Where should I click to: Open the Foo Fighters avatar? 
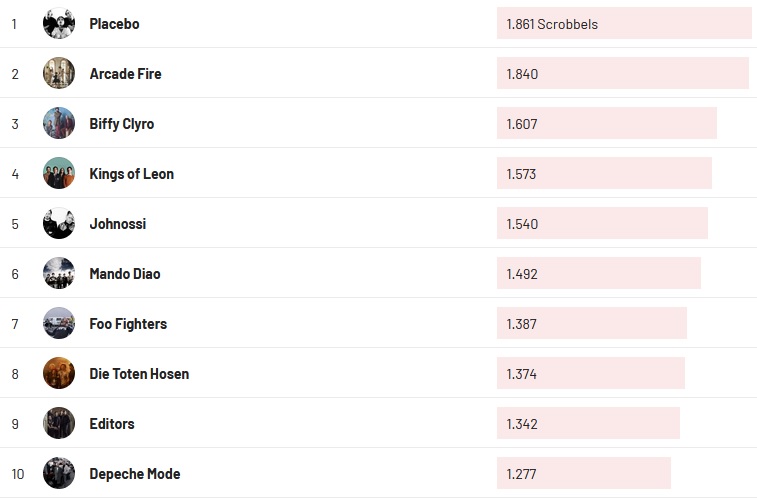pos(59,323)
